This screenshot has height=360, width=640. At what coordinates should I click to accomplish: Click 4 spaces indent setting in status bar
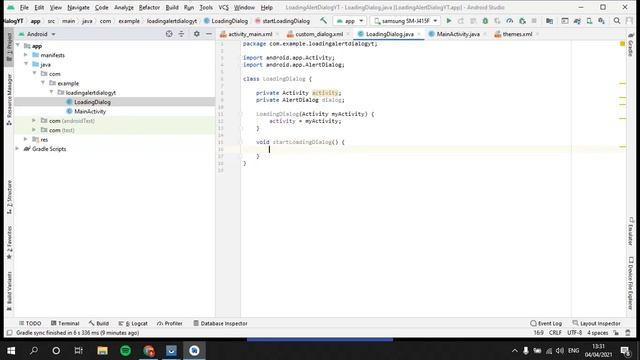click(x=598, y=333)
